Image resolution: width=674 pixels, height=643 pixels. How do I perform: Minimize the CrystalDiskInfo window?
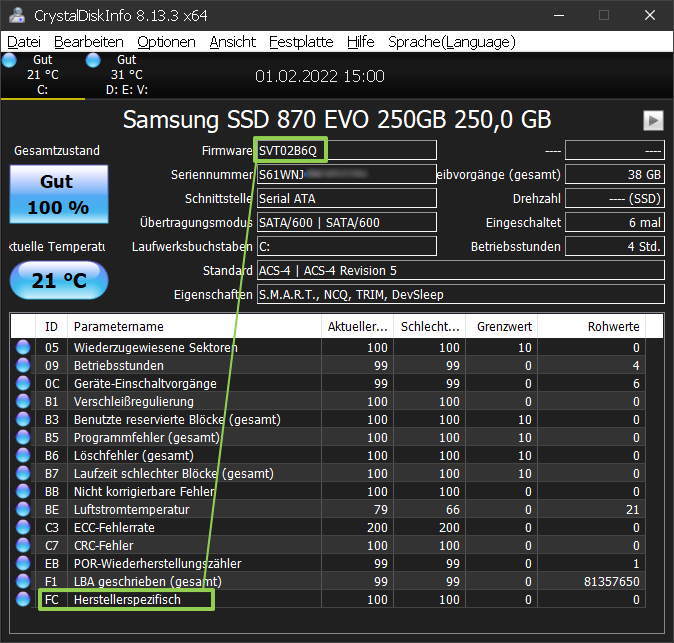click(559, 15)
